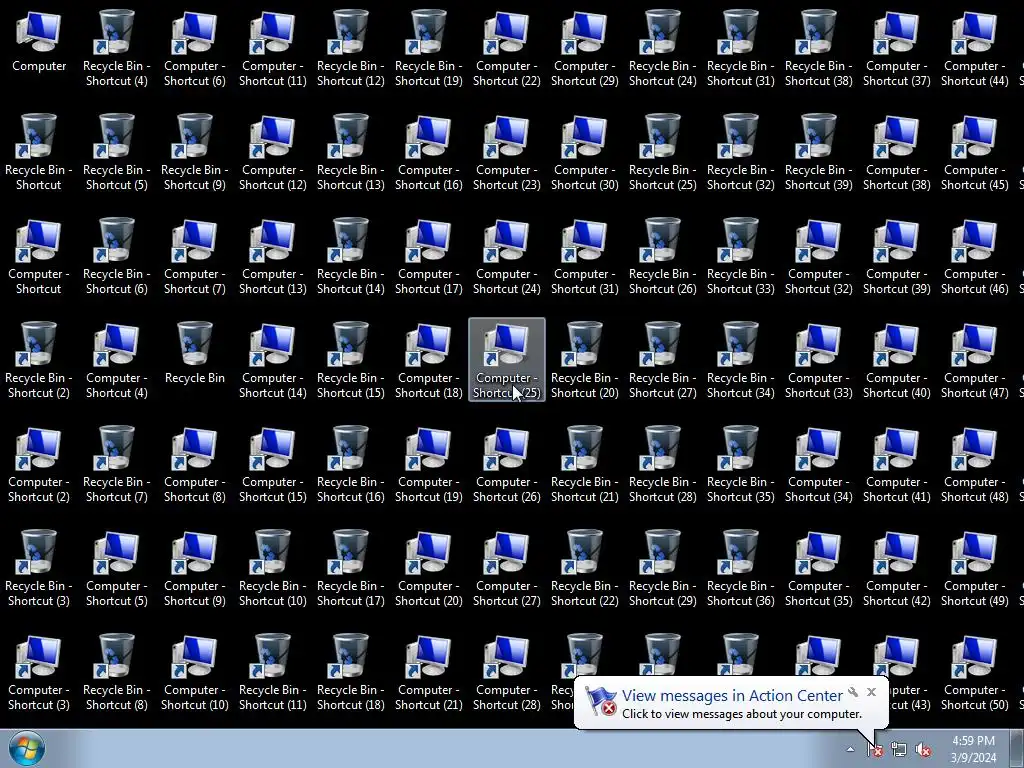Viewport: 1024px width, 768px height.
Task: Click Computer - Shortcut (3) icon
Action: pyautogui.click(x=39, y=673)
